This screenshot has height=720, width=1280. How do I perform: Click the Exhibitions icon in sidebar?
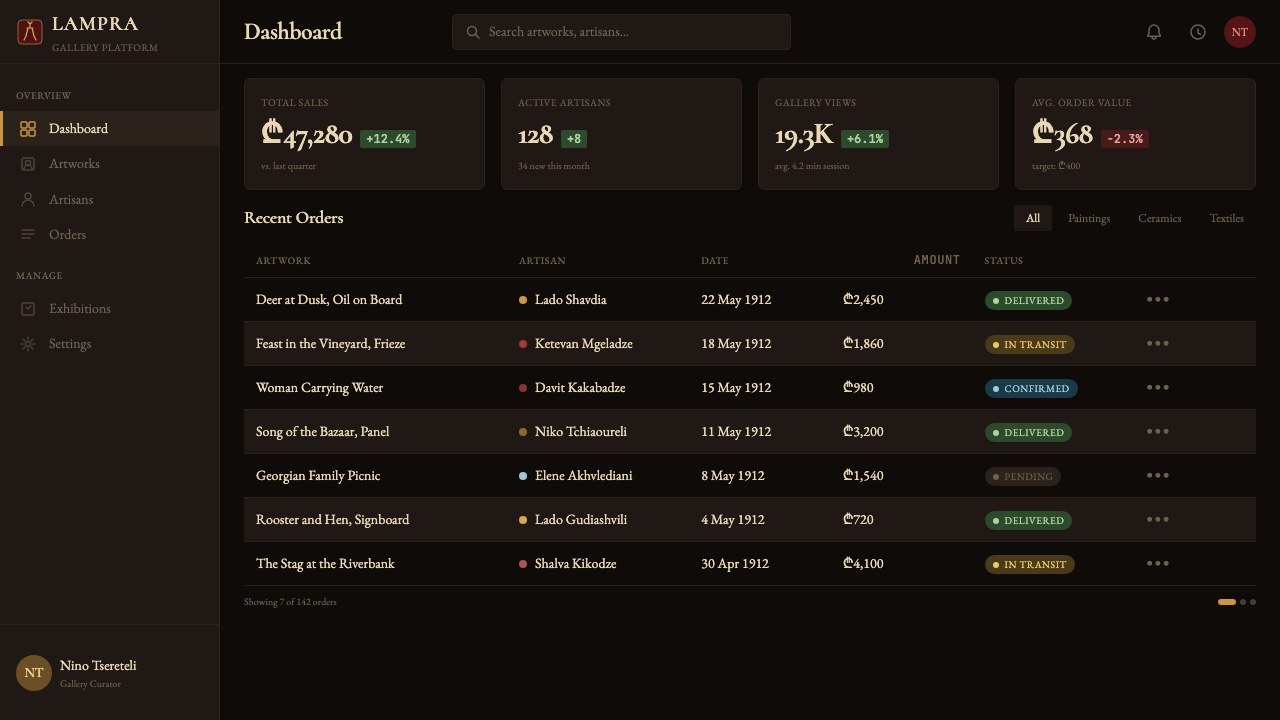[28, 309]
